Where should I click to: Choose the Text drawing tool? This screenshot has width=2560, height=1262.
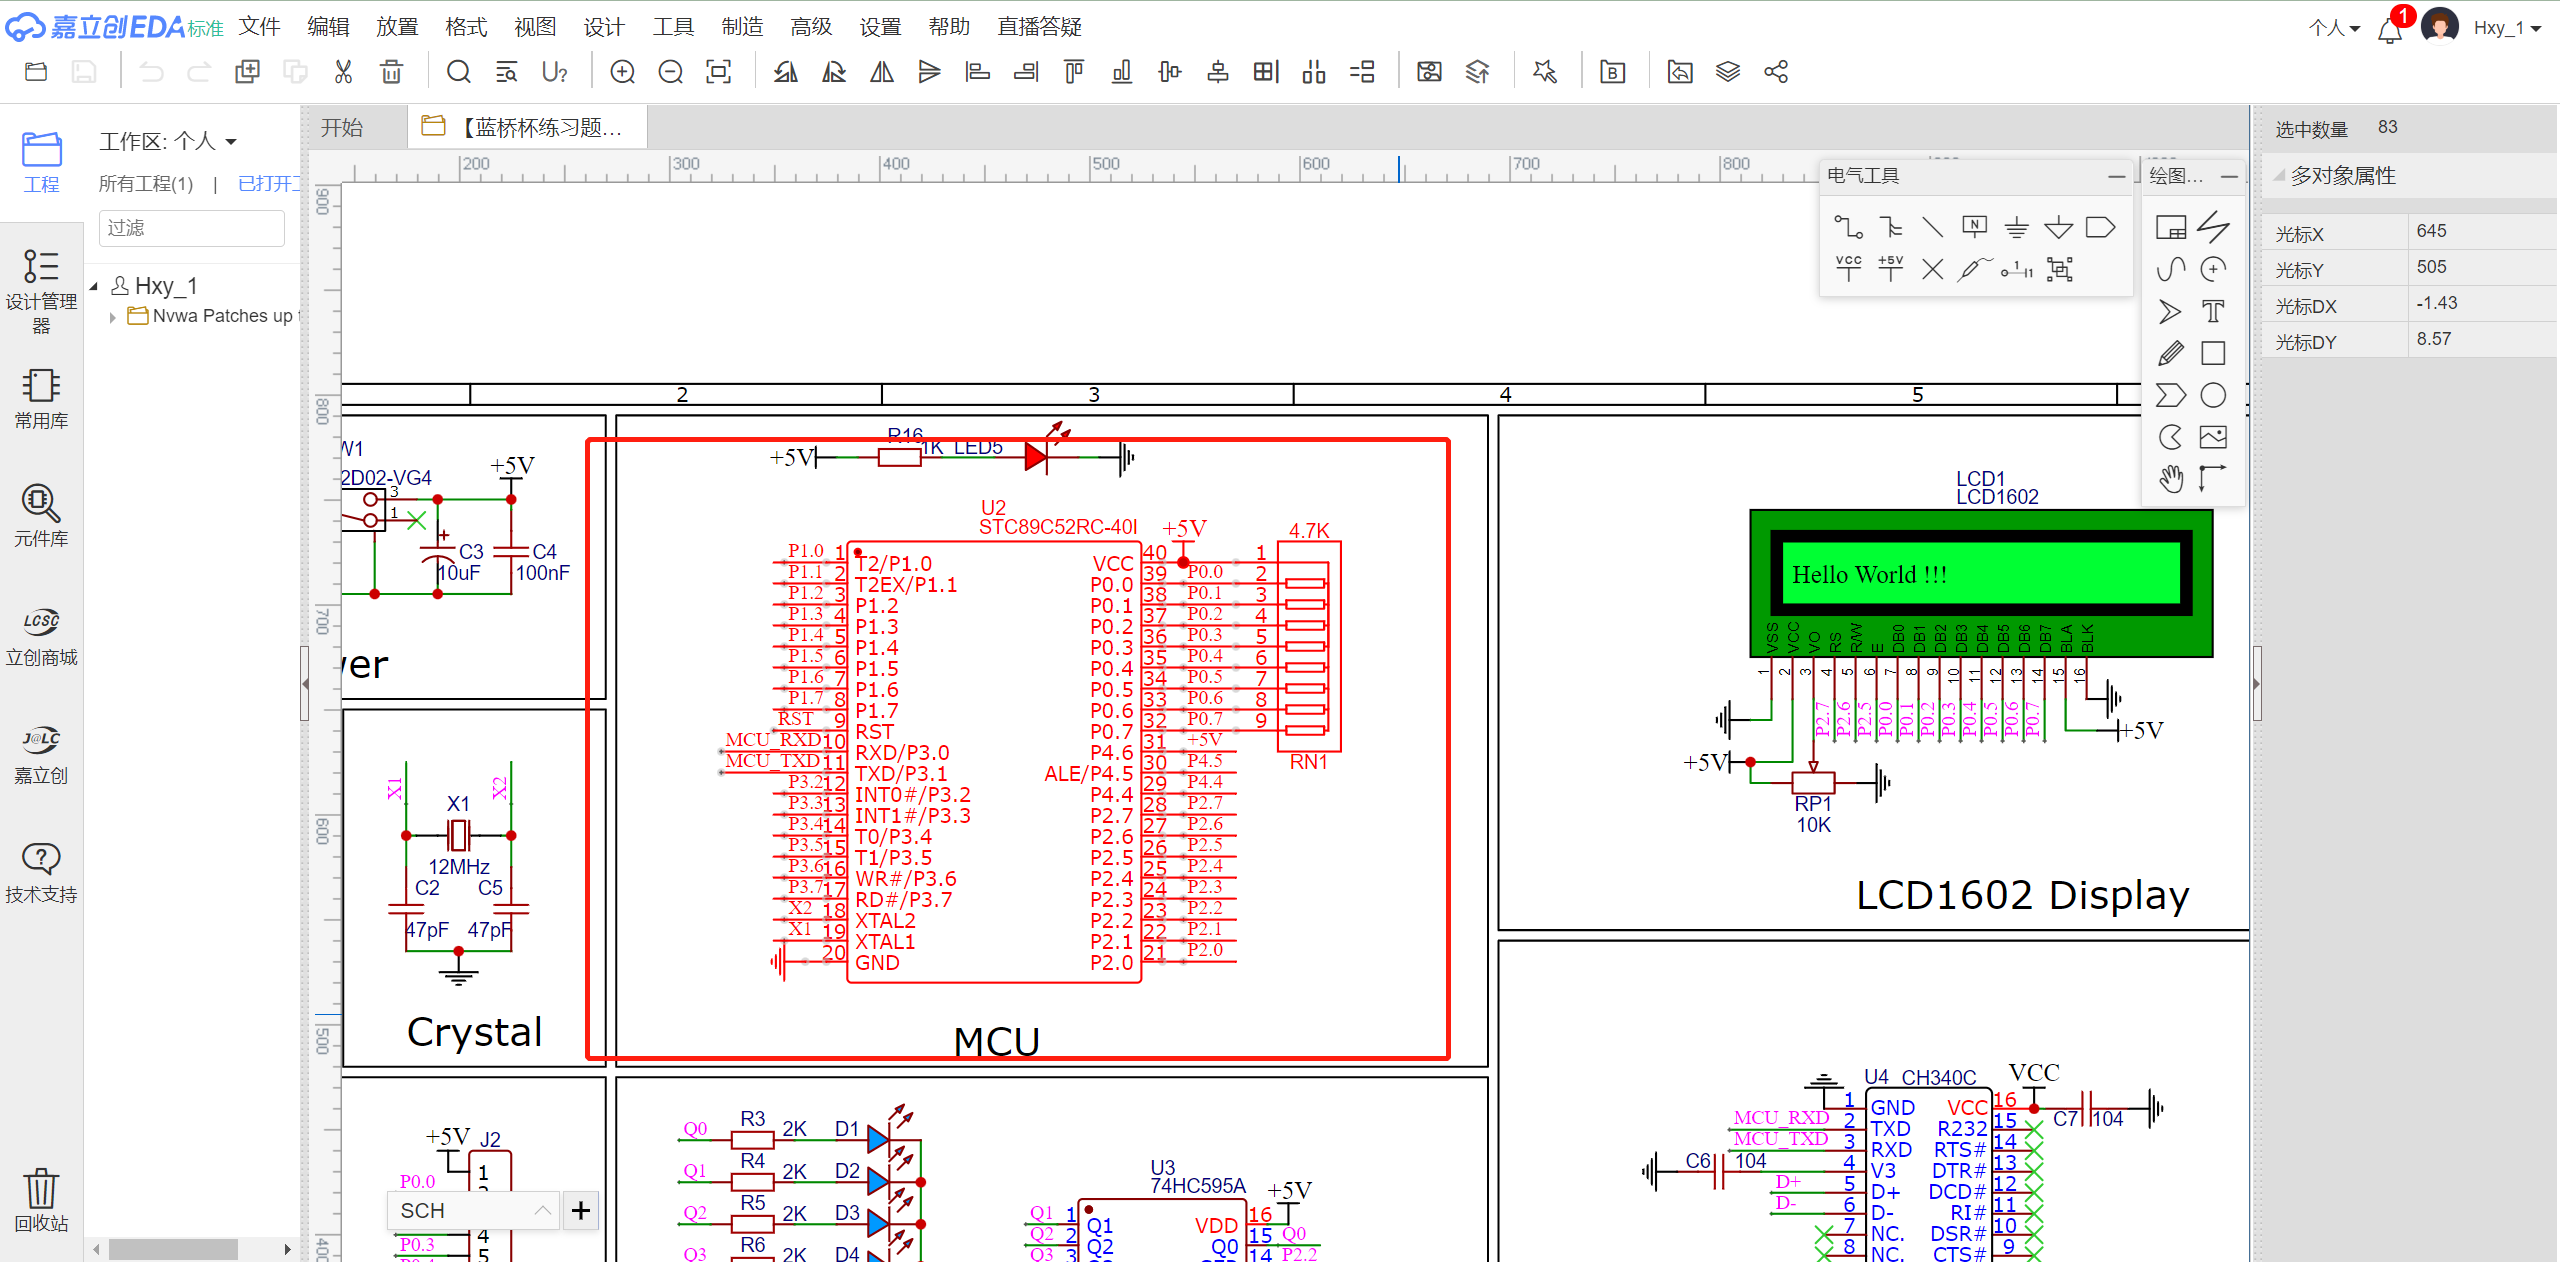(2213, 311)
